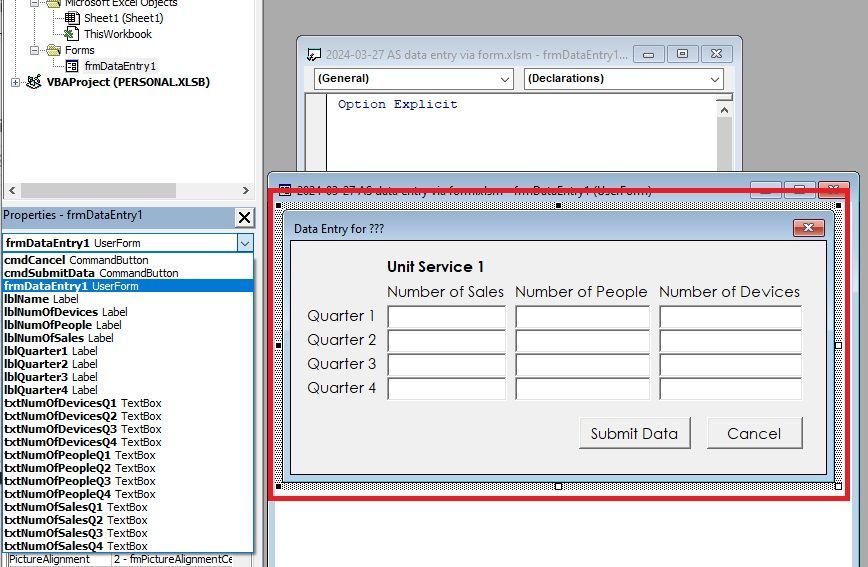Choose txtNumOfPeopleQ4 TextBox from list
The width and height of the screenshot is (868, 567).
[128, 494]
